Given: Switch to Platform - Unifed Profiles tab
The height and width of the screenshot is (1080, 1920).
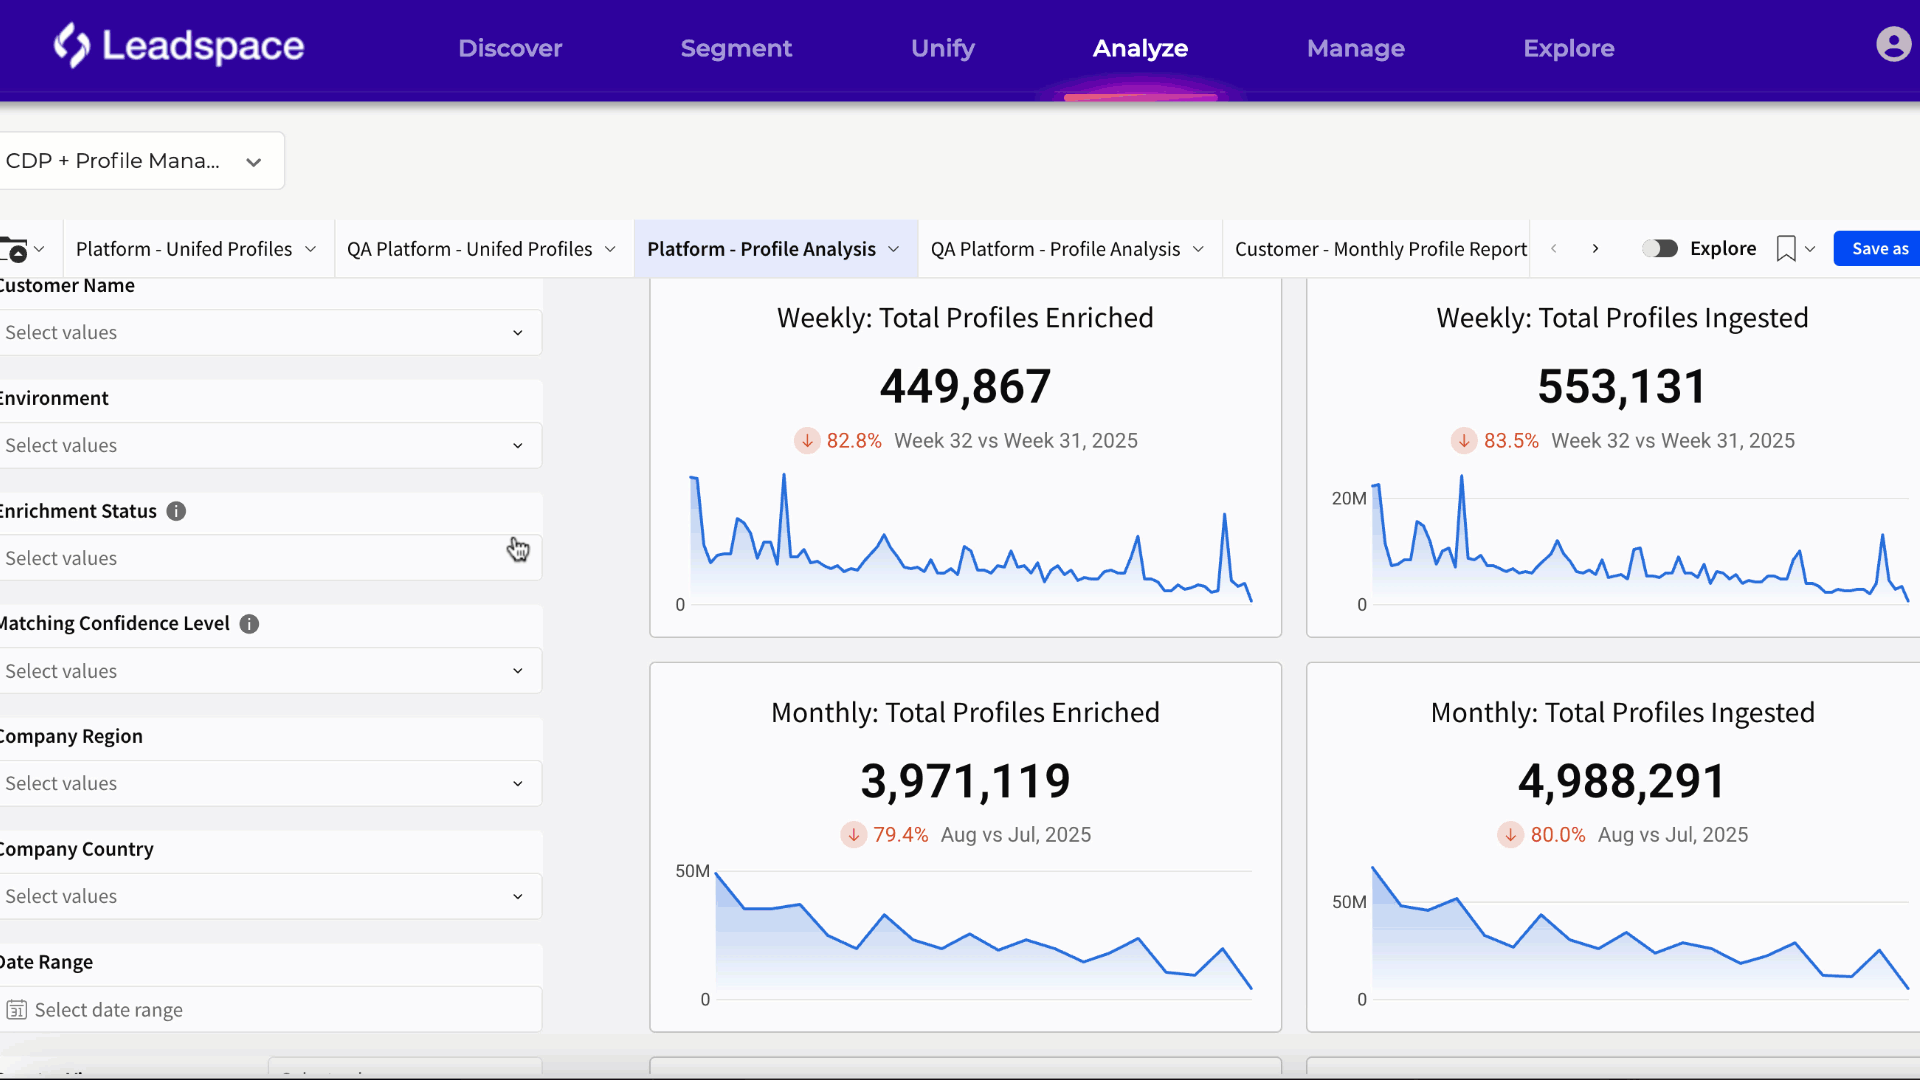Looking at the screenshot, I should (184, 249).
